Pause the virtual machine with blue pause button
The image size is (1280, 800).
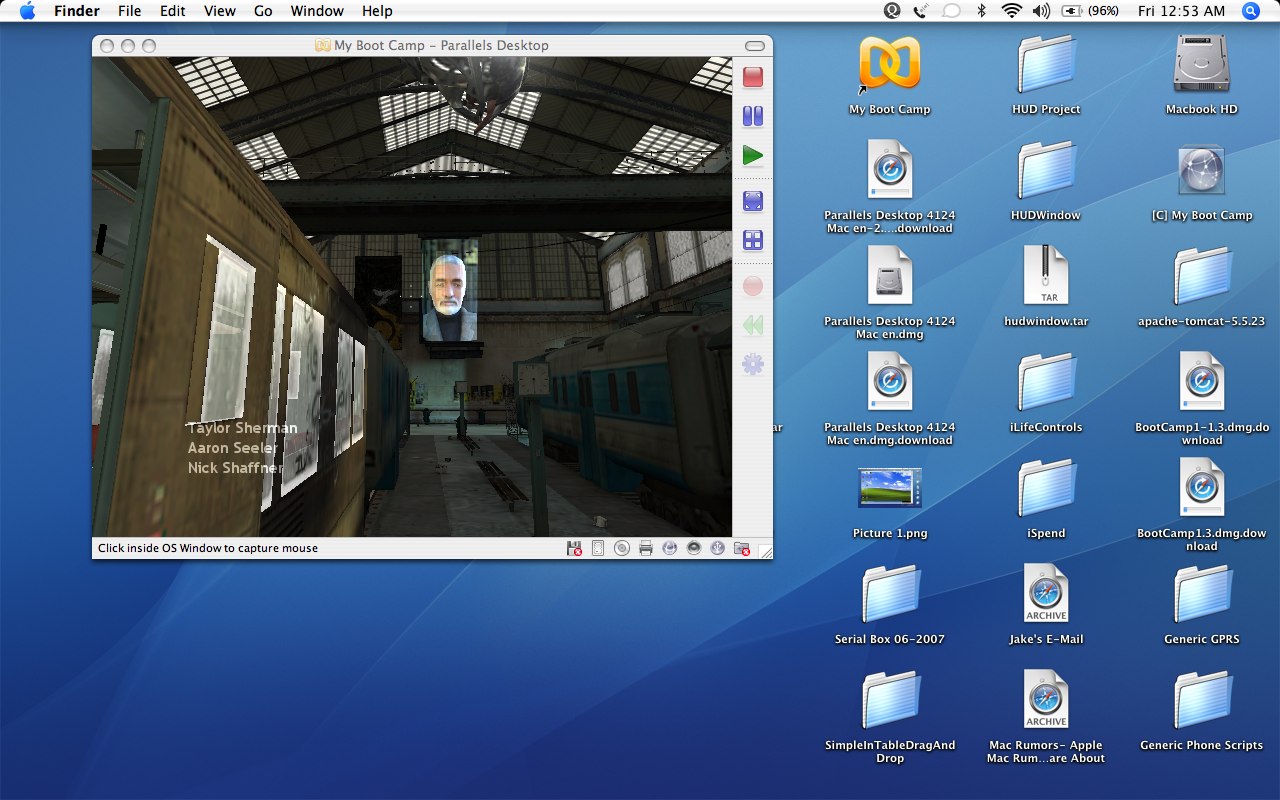[x=753, y=116]
